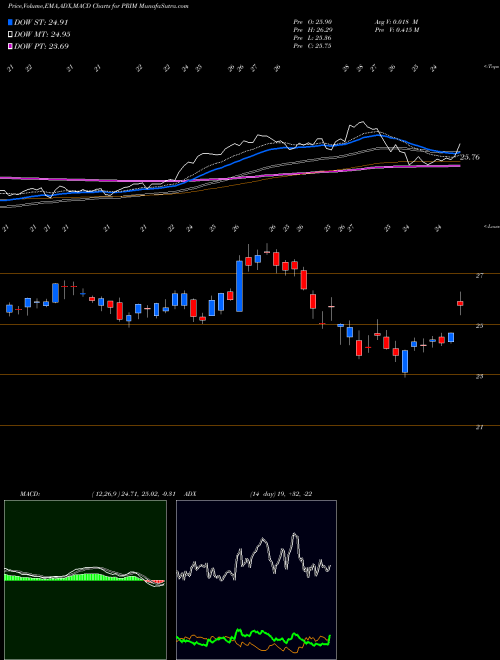The height and width of the screenshot is (660, 500).
Task: Click the 'Pre L: 25.36' value
Action: pyautogui.click(x=312, y=38)
